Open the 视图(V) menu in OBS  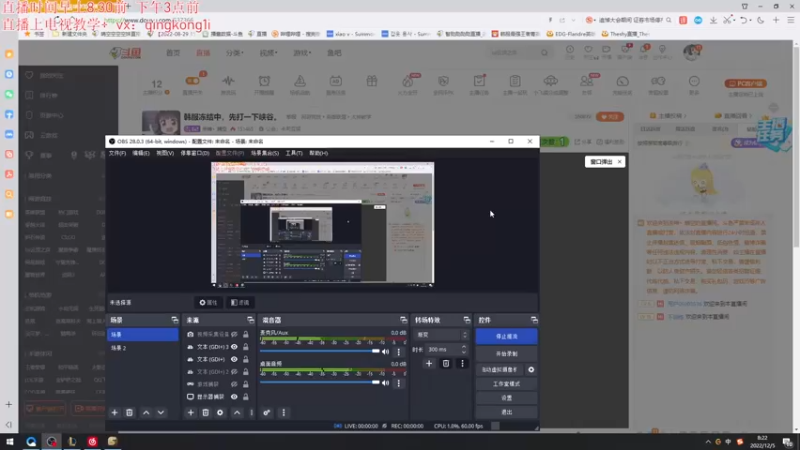point(165,153)
